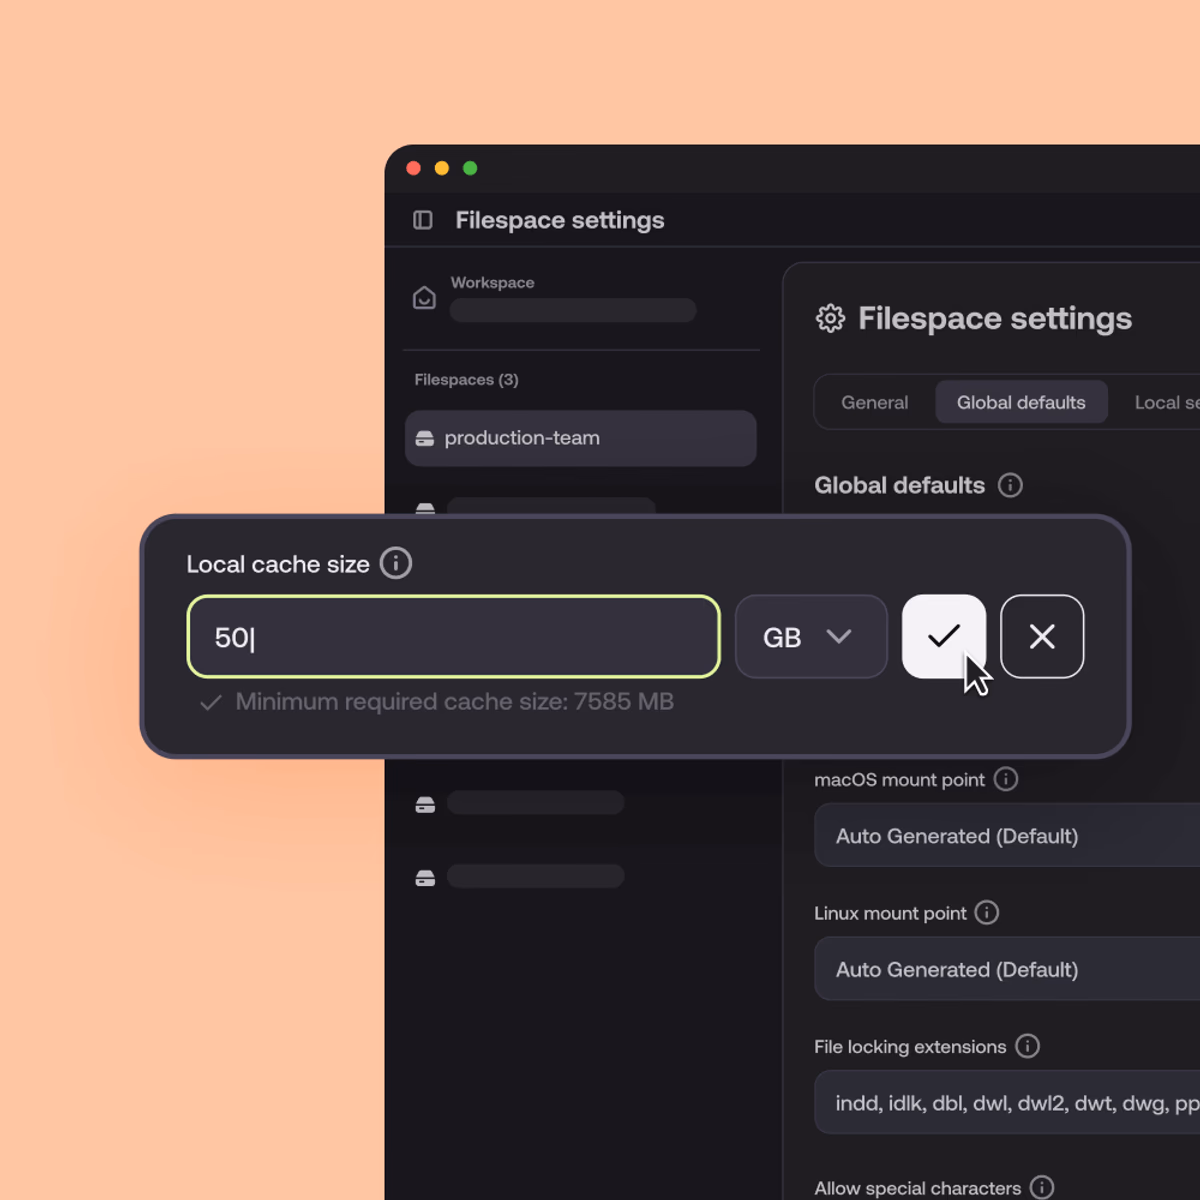Toggle the sidebar panel icon in title bar
The image size is (1200, 1200).
(x=422, y=220)
